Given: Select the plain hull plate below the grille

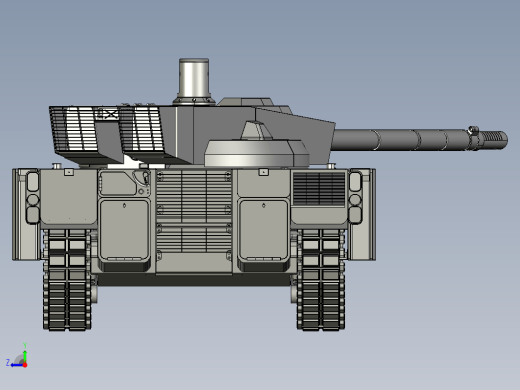Looking at the screenshot, I should point(194,263).
